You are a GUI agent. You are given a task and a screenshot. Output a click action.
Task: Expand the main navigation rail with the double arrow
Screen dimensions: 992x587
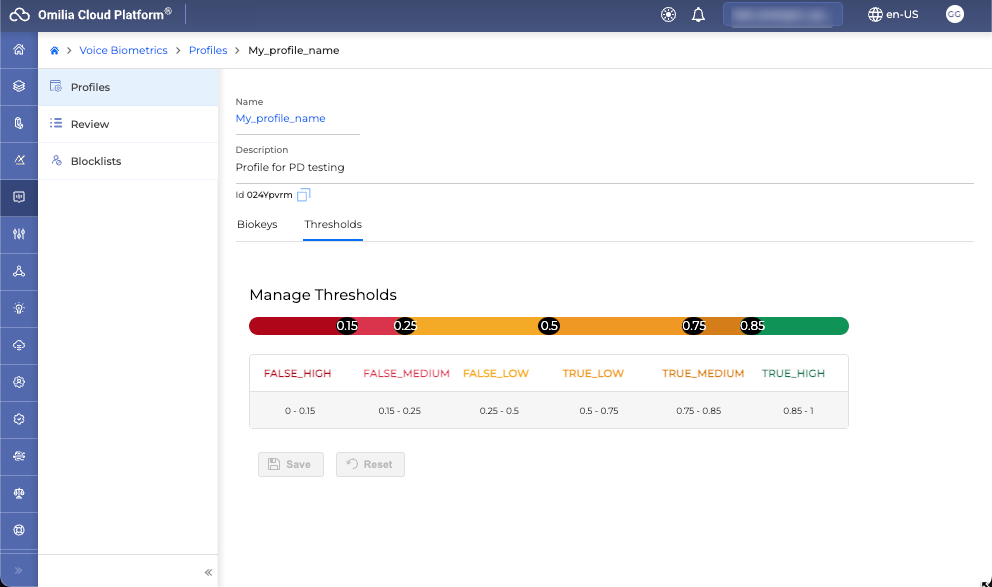point(18,570)
